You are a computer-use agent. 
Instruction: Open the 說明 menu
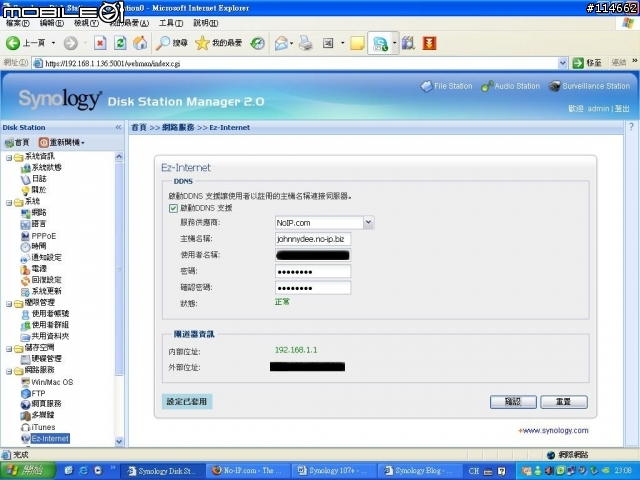(205, 23)
